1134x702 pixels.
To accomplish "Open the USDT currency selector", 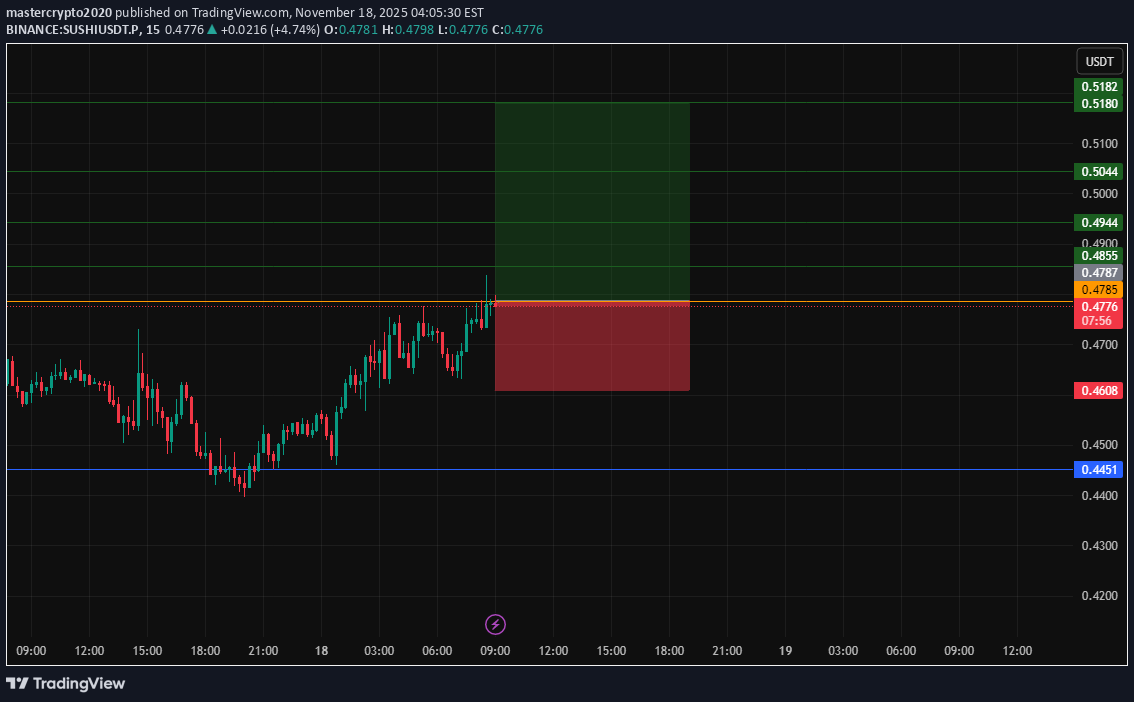I will [1099, 62].
